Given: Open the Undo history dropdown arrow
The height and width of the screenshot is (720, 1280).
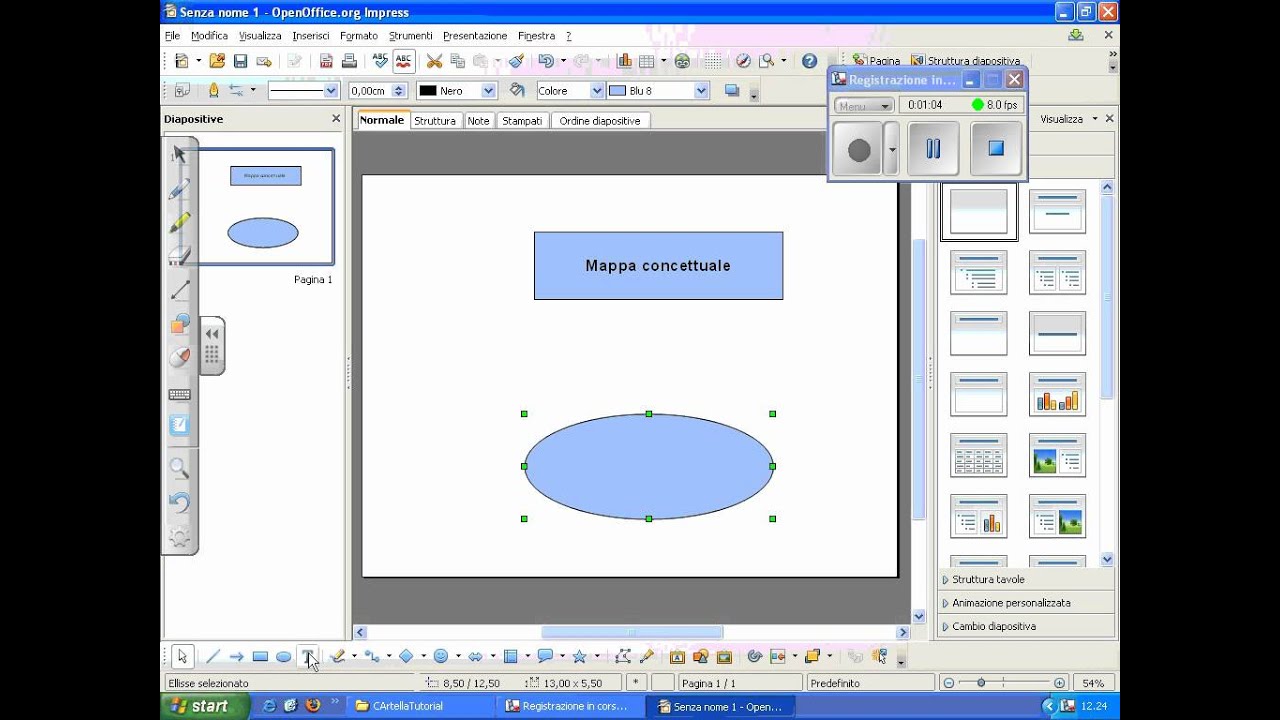Looking at the screenshot, I should [563, 61].
